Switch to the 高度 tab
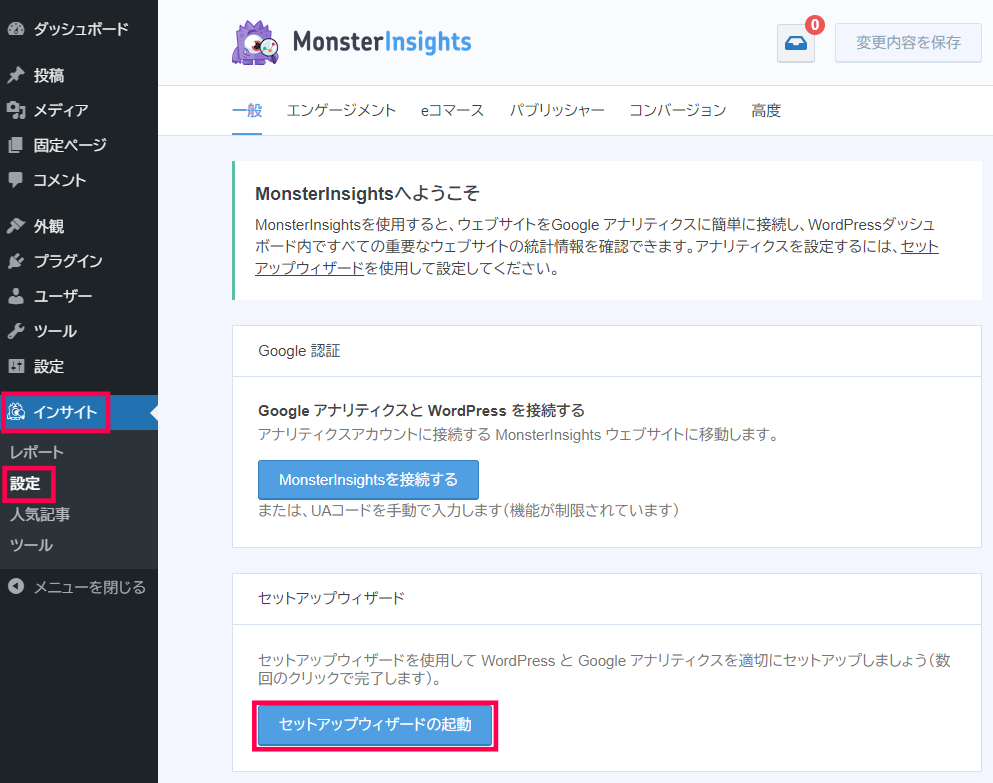This screenshot has height=783, width=993. click(766, 110)
